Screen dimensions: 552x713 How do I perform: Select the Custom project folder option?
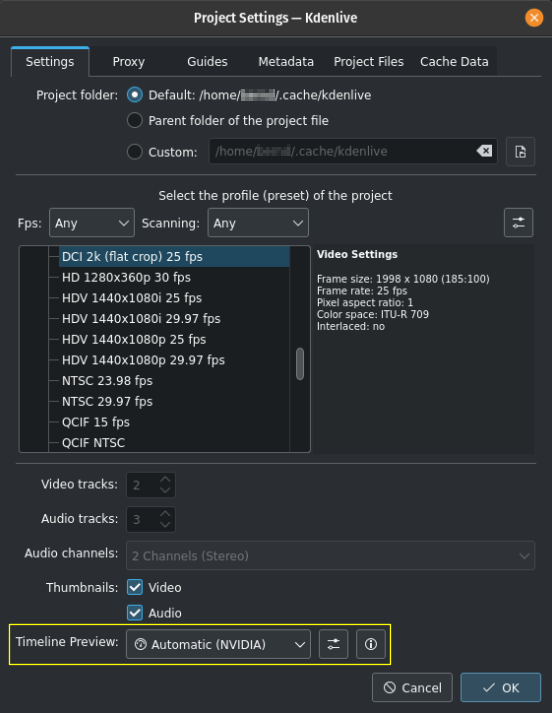pyautogui.click(x=135, y=151)
